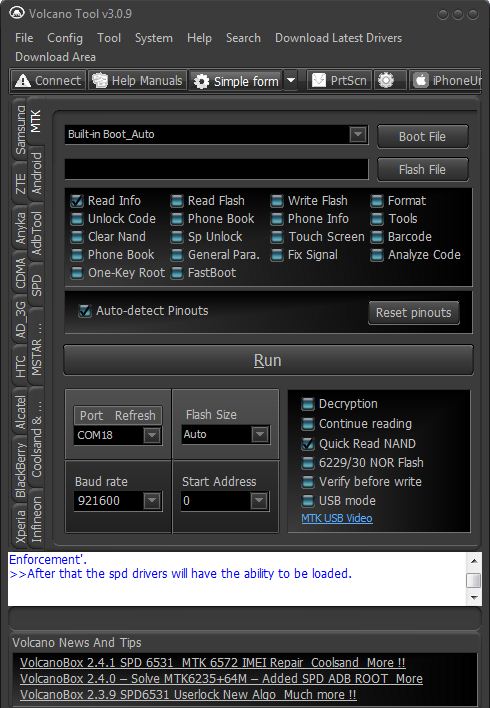
Task: Expand the COM18 port dropdown
Action: click(152, 435)
